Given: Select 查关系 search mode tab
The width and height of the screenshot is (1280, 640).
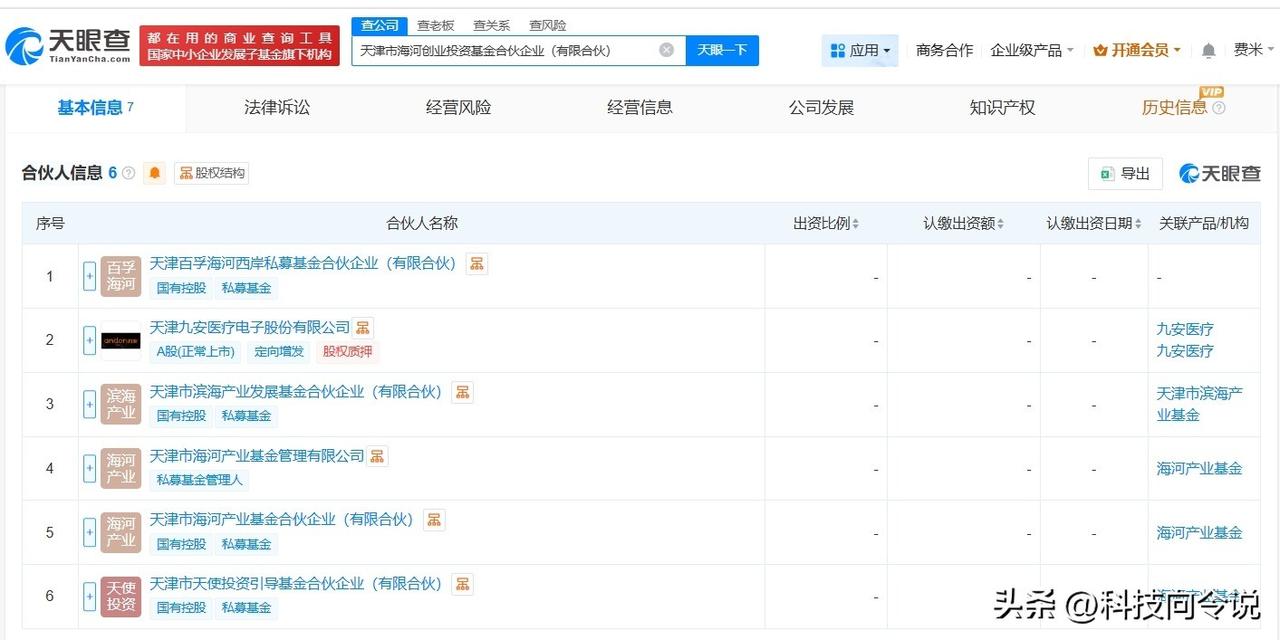Looking at the screenshot, I should (491, 25).
